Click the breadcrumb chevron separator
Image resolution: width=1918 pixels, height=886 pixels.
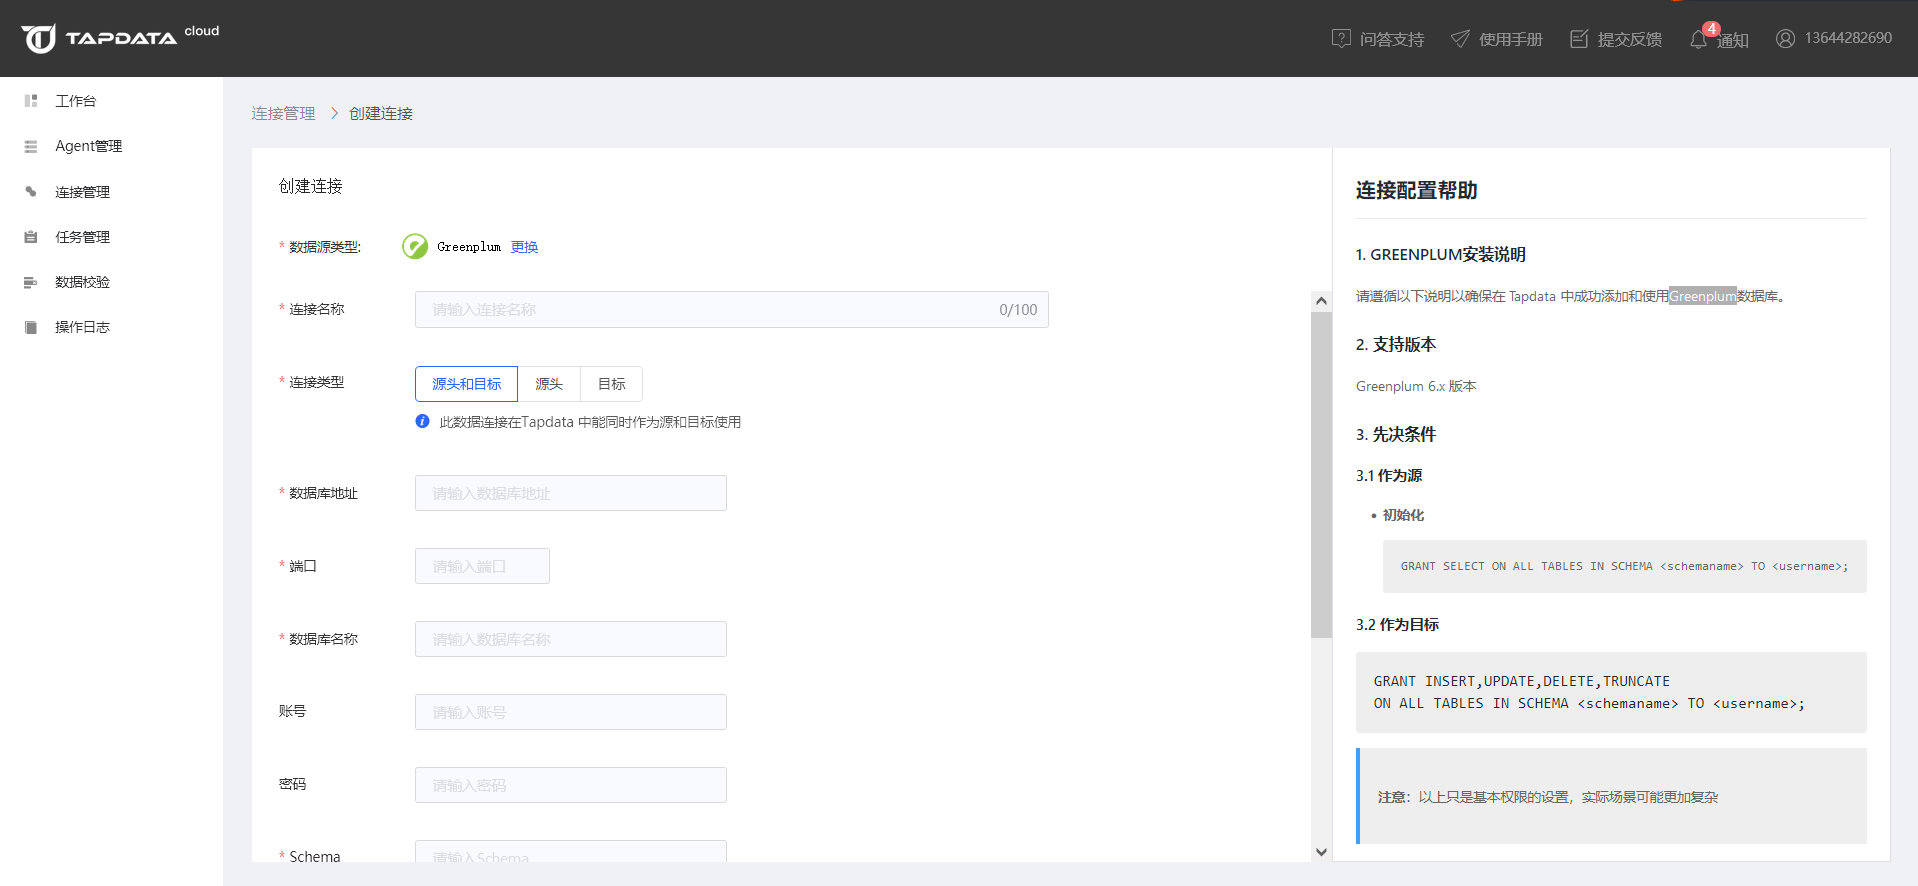pyautogui.click(x=334, y=113)
